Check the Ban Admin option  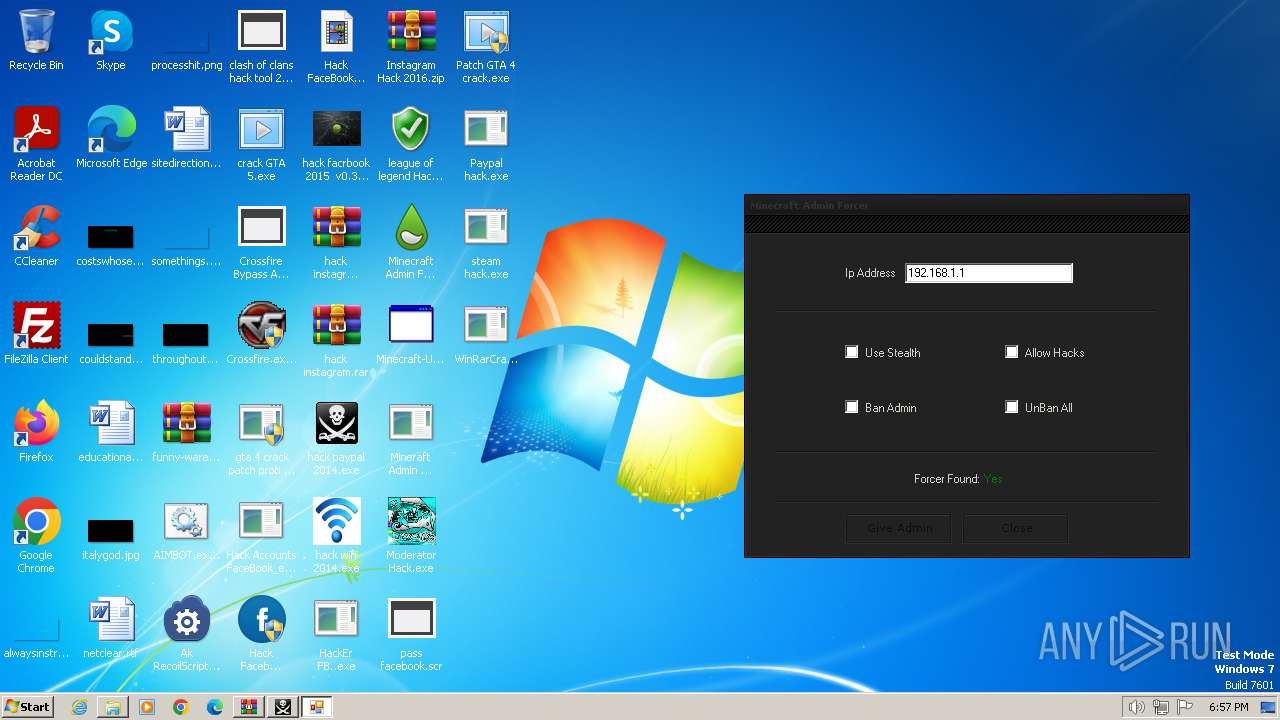point(852,407)
